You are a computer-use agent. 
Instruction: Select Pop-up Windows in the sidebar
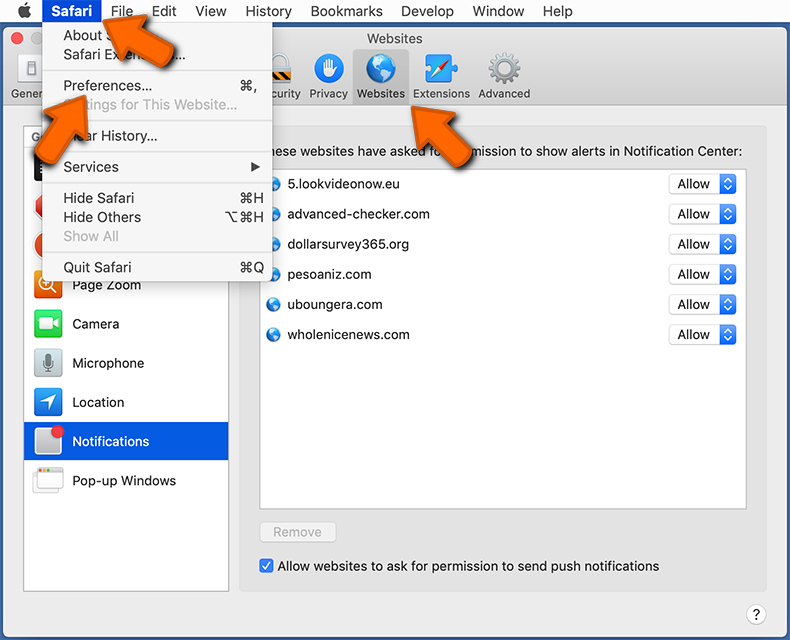coord(126,480)
